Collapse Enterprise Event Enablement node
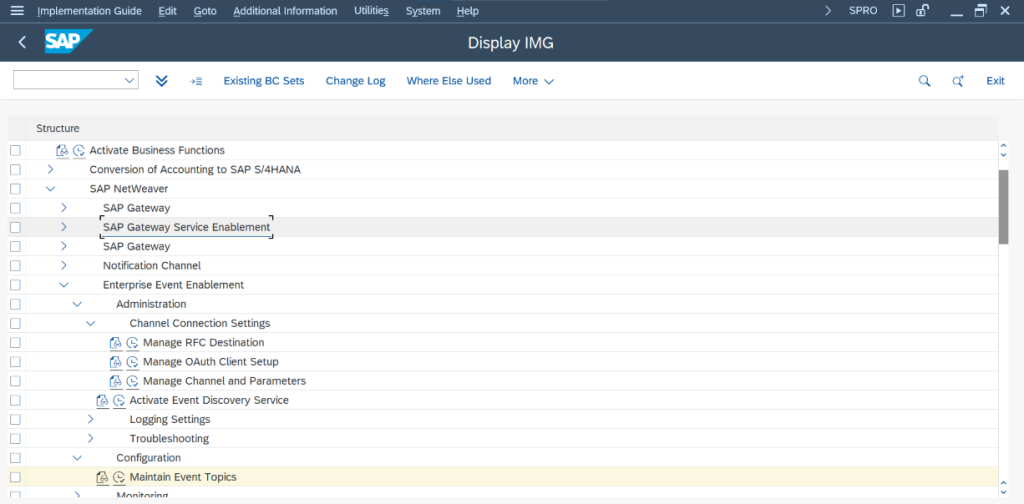1024x504 pixels. (63, 285)
